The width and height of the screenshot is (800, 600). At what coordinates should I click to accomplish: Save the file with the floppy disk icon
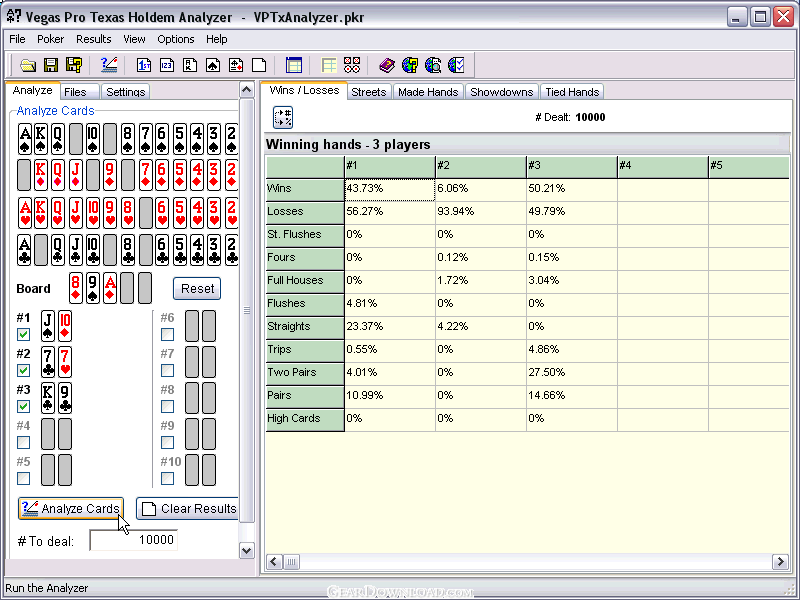(51, 65)
